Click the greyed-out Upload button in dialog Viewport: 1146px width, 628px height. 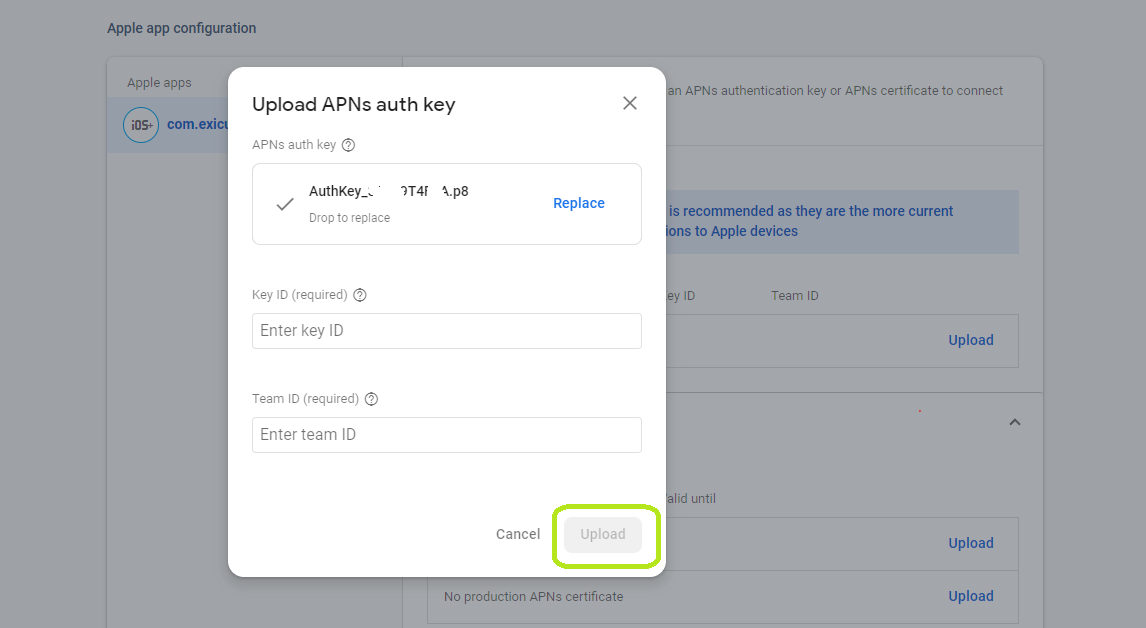pyautogui.click(x=603, y=535)
